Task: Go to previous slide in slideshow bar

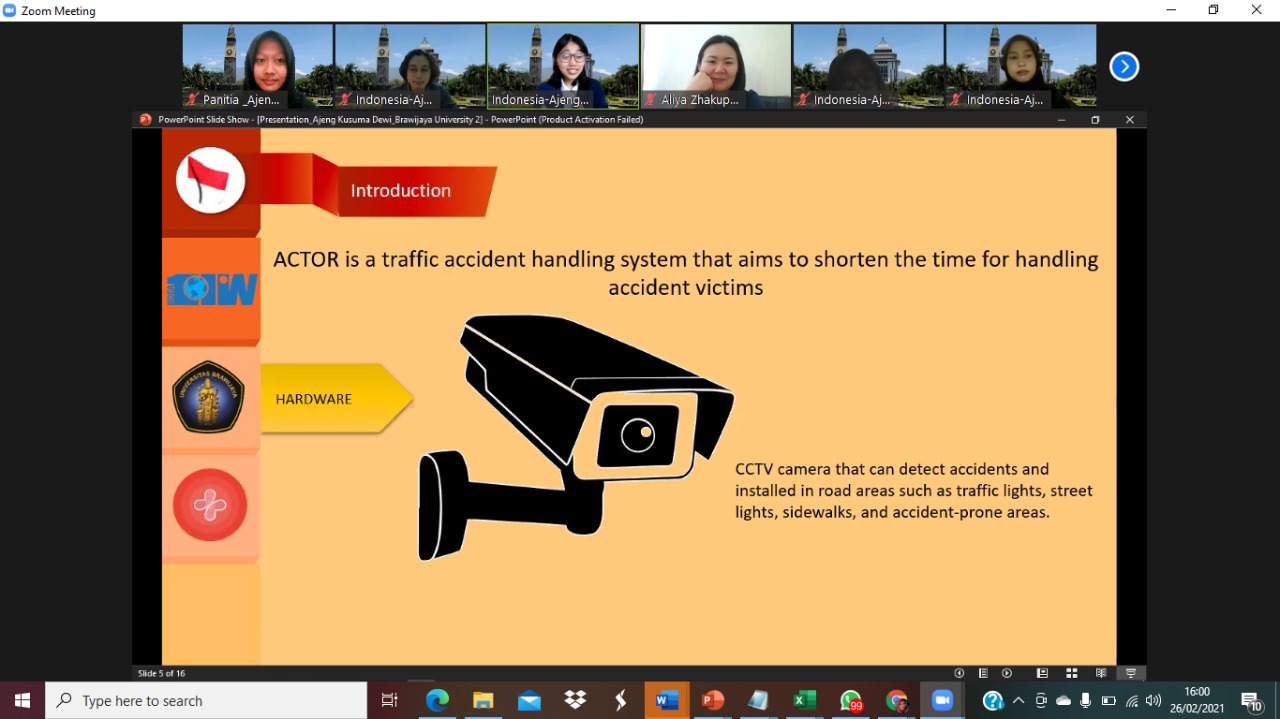Action: tap(959, 673)
